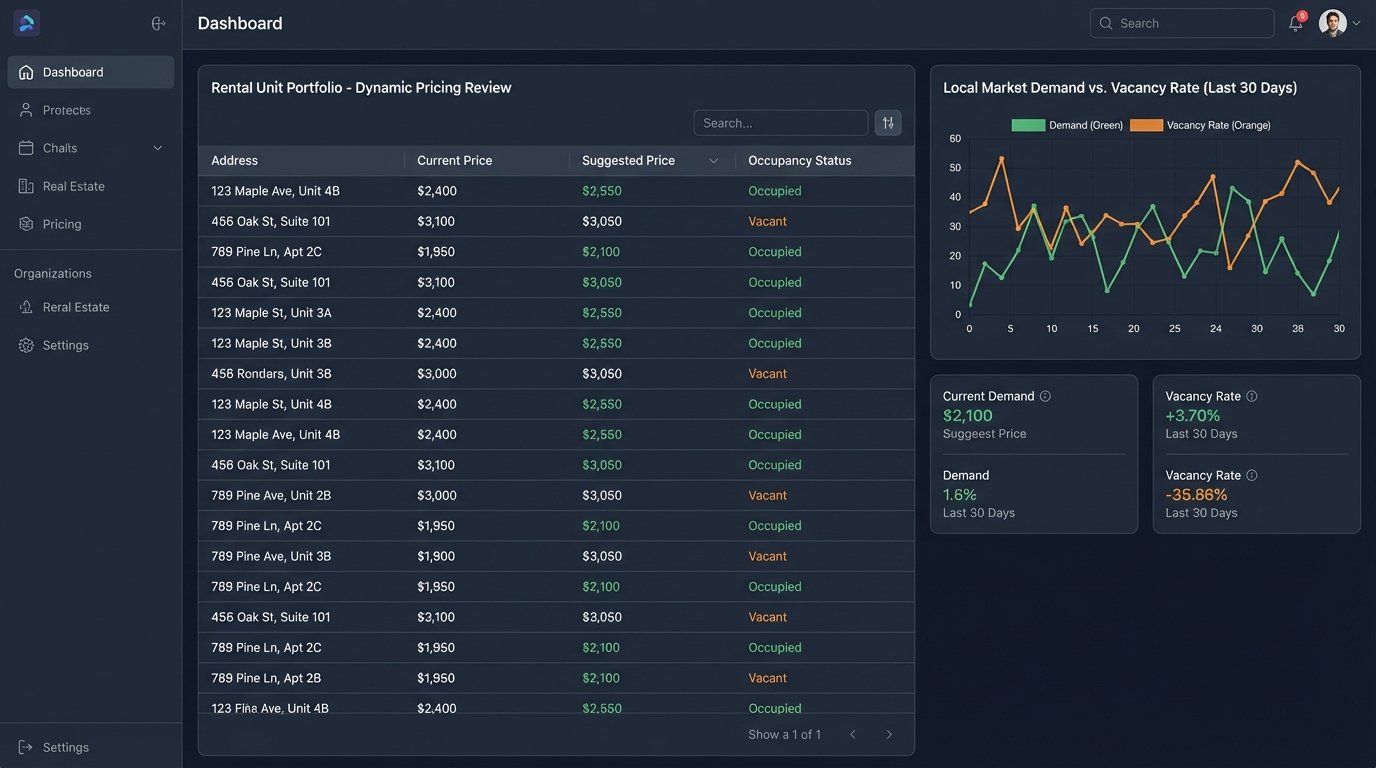Collapse the sidebar with the toggle icon
The image size is (1376, 768).
point(158,23)
